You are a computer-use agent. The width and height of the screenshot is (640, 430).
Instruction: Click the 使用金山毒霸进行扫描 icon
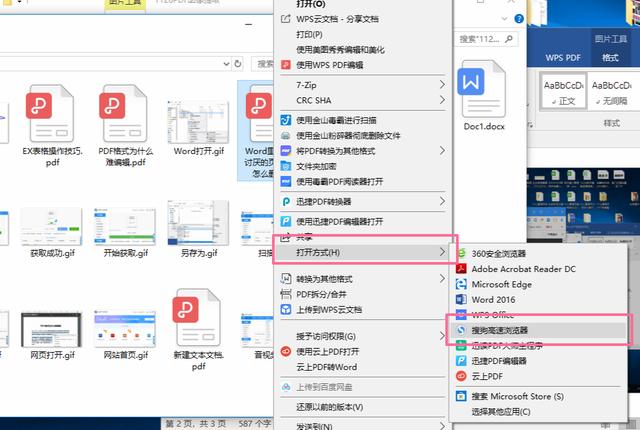tap(286, 120)
